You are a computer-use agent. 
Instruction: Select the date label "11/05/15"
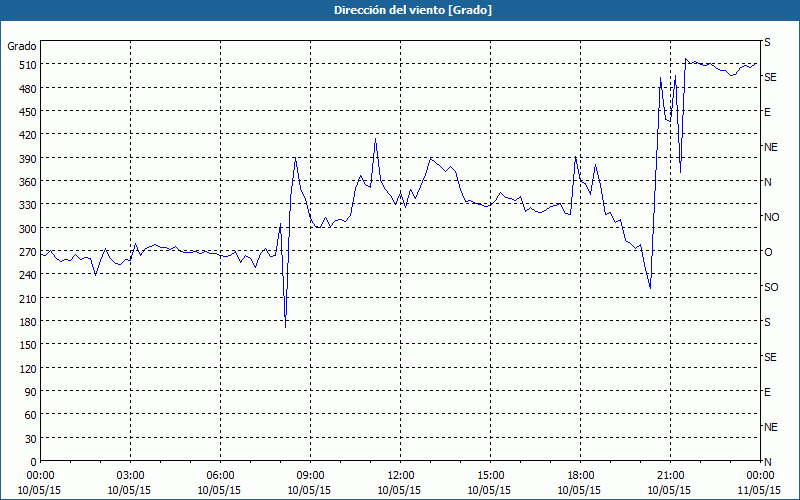tap(759, 491)
